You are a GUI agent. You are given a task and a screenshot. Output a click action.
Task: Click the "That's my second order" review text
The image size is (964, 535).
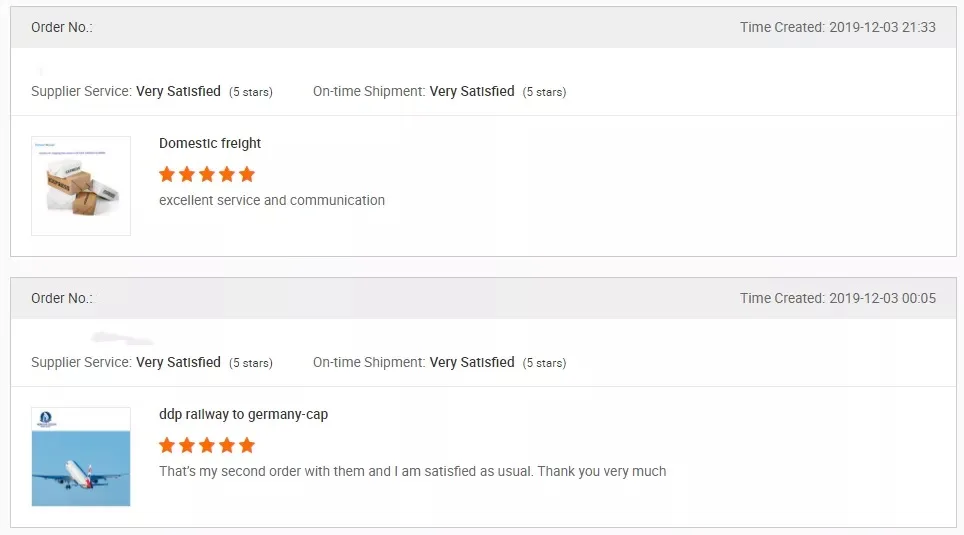[x=412, y=471]
